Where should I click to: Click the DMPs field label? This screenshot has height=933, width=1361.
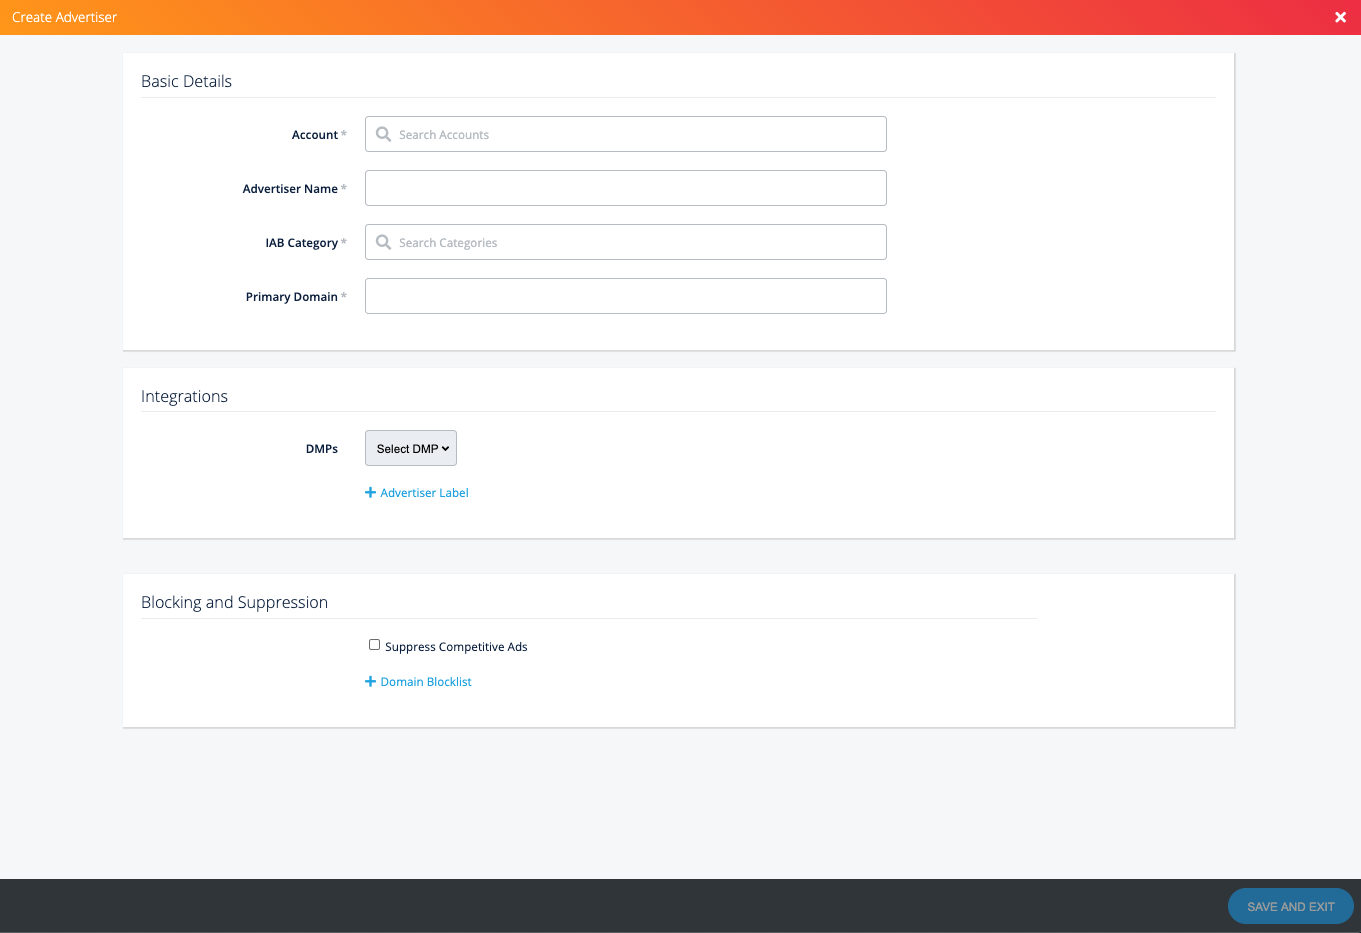tap(321, 449)
